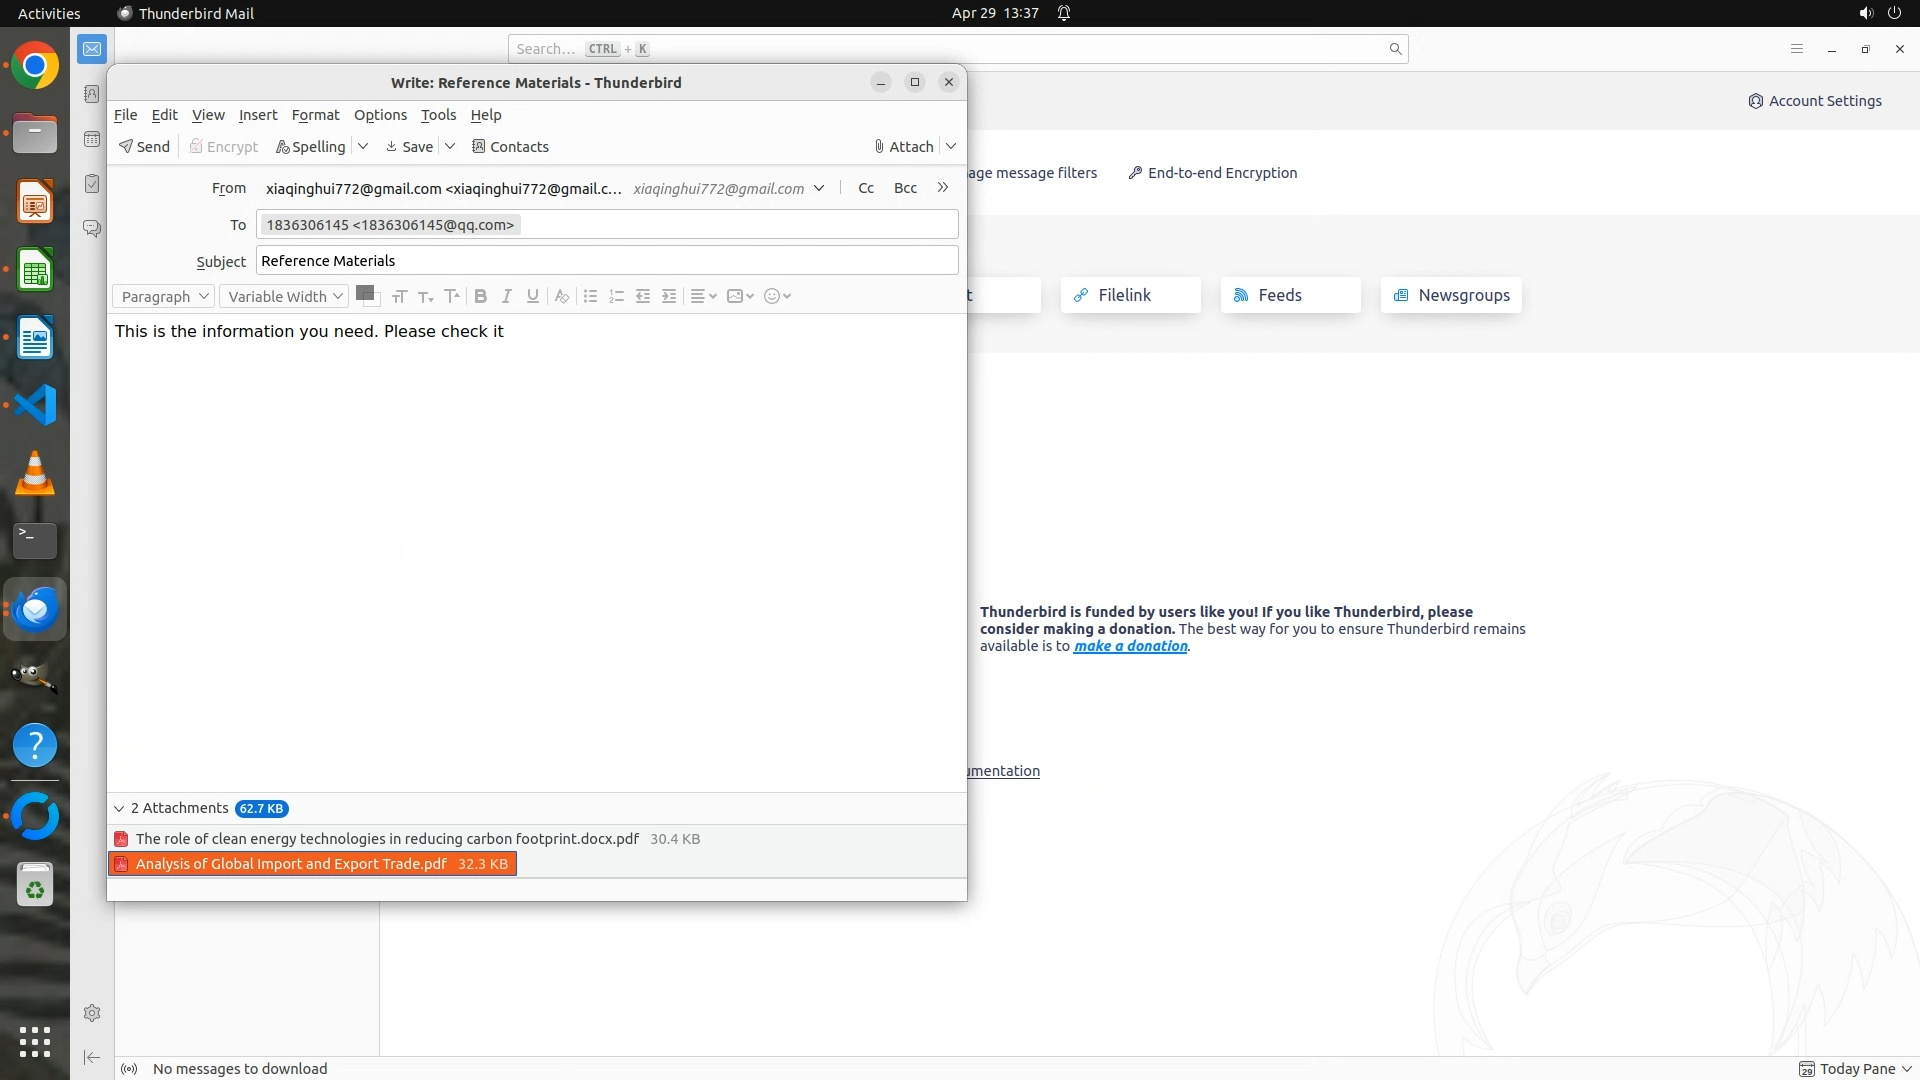Add a Bcc recipient field
This screenshot has width=1920, height=1080.
(x=905, y=188)
